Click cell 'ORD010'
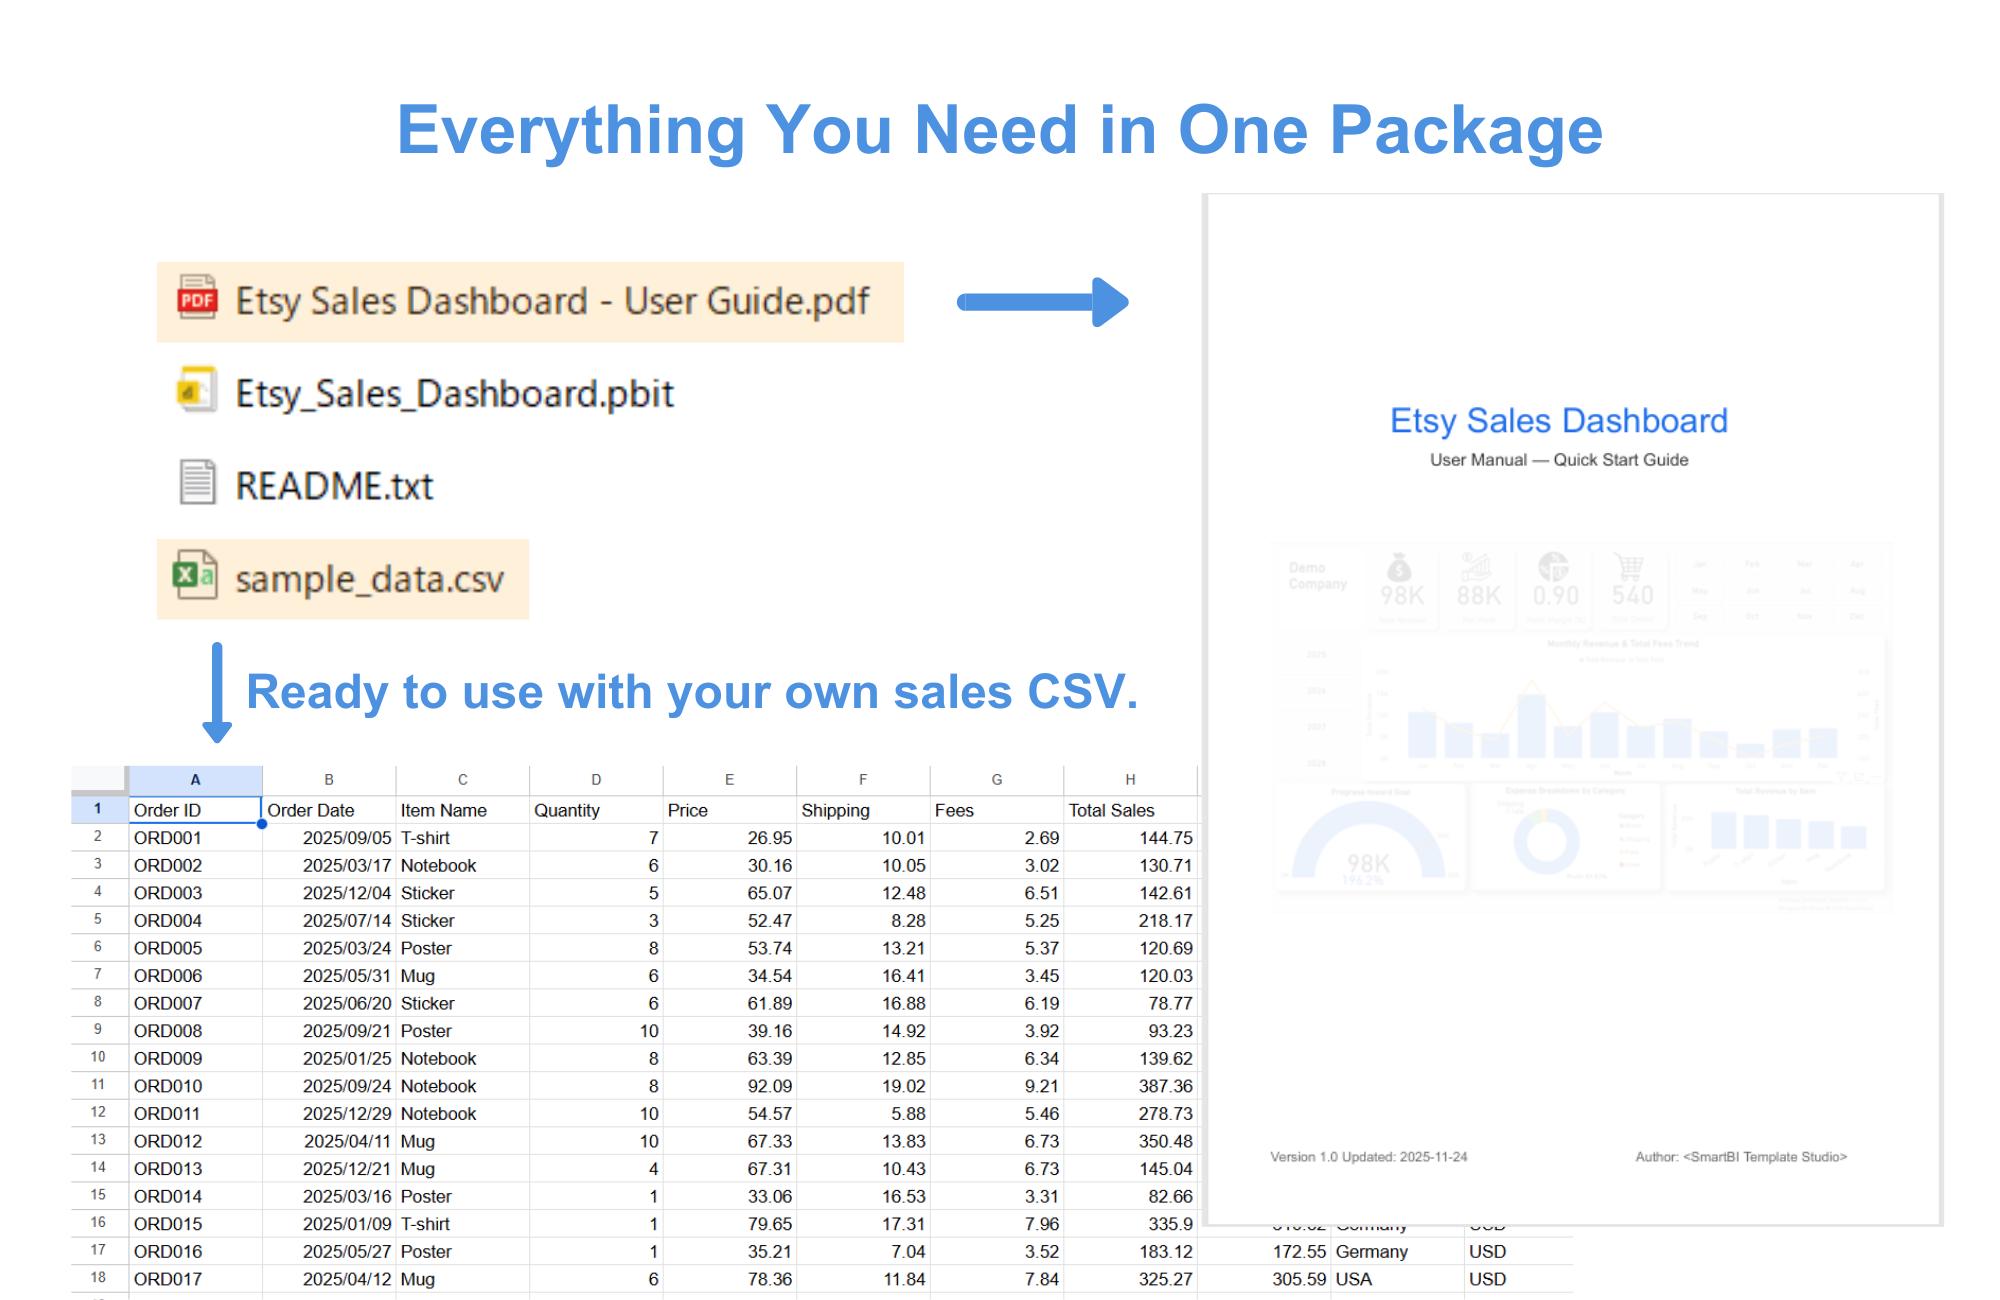Viewport: 2000px width, 1300px height. pyautogui.click(x=195, y=1086)
